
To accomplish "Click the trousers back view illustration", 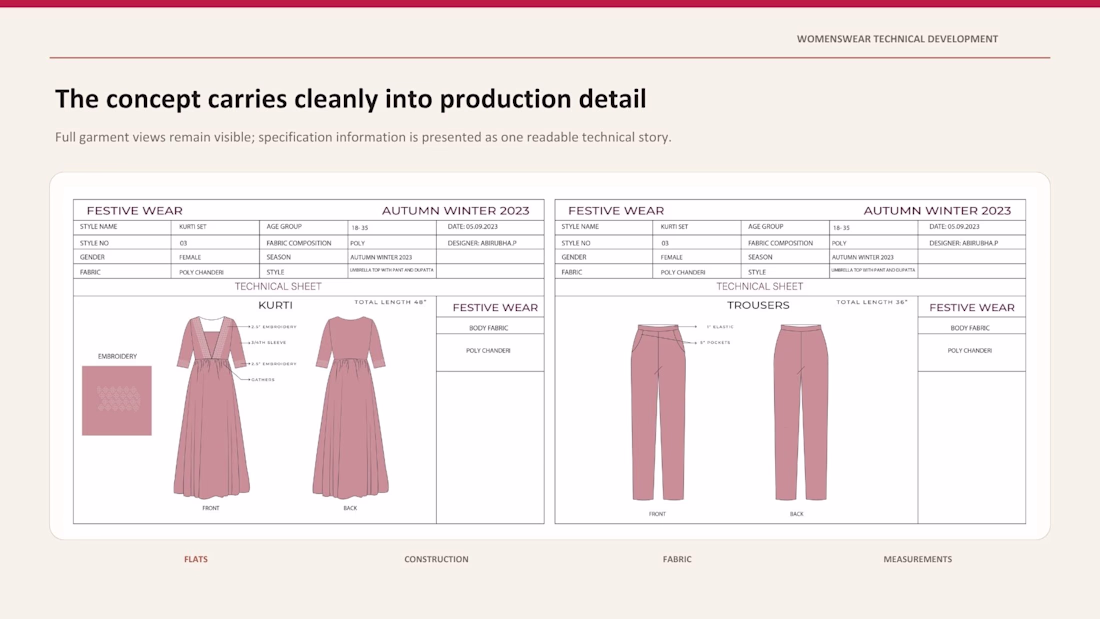I will click(800, 412).
